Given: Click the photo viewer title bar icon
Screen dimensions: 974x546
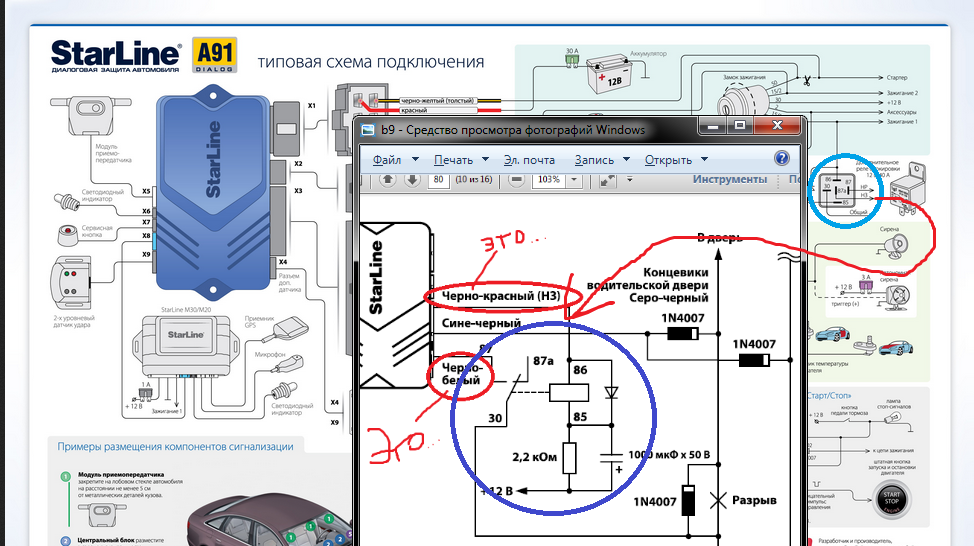Looking at the screenshot, I should [x=368, y=130].
